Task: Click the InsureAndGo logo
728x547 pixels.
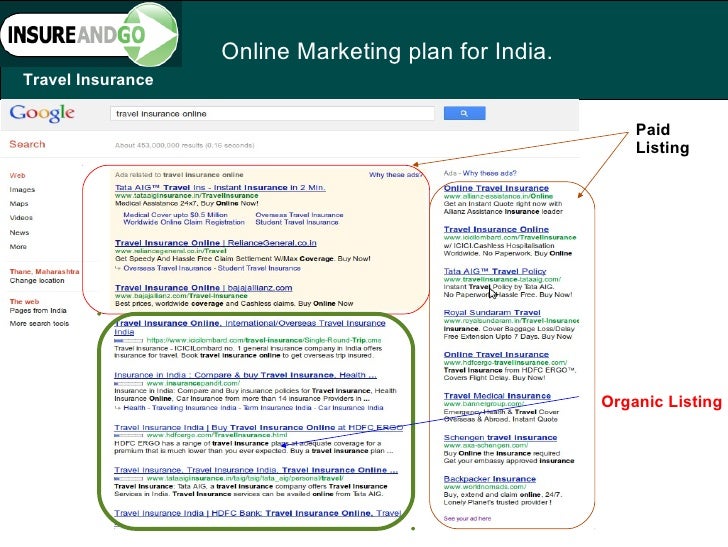Action: click(x=89, y=34)
